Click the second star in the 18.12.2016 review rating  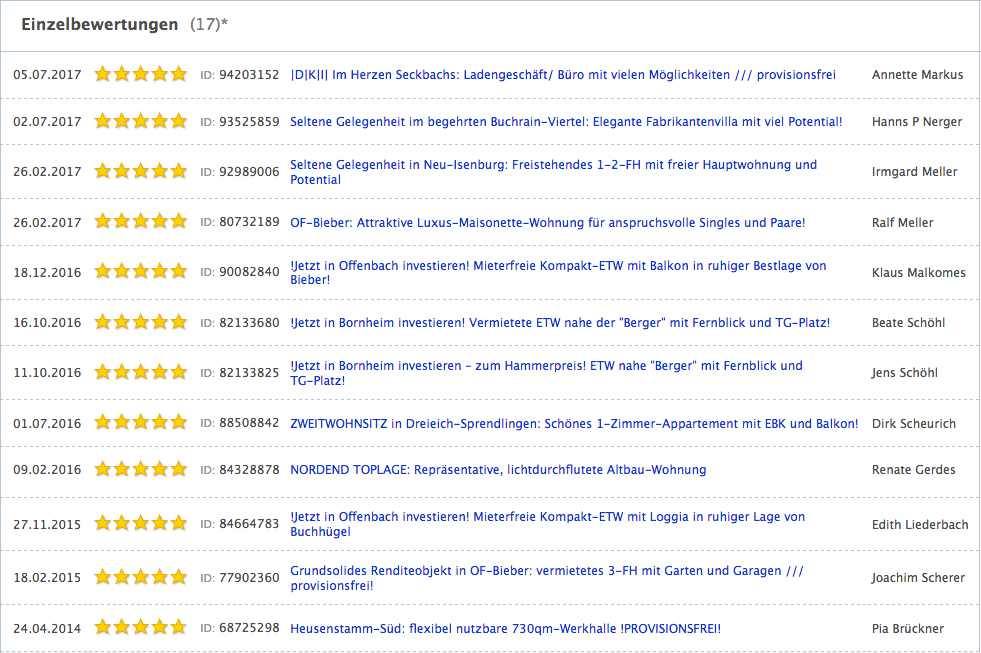(x=121, y=270)
